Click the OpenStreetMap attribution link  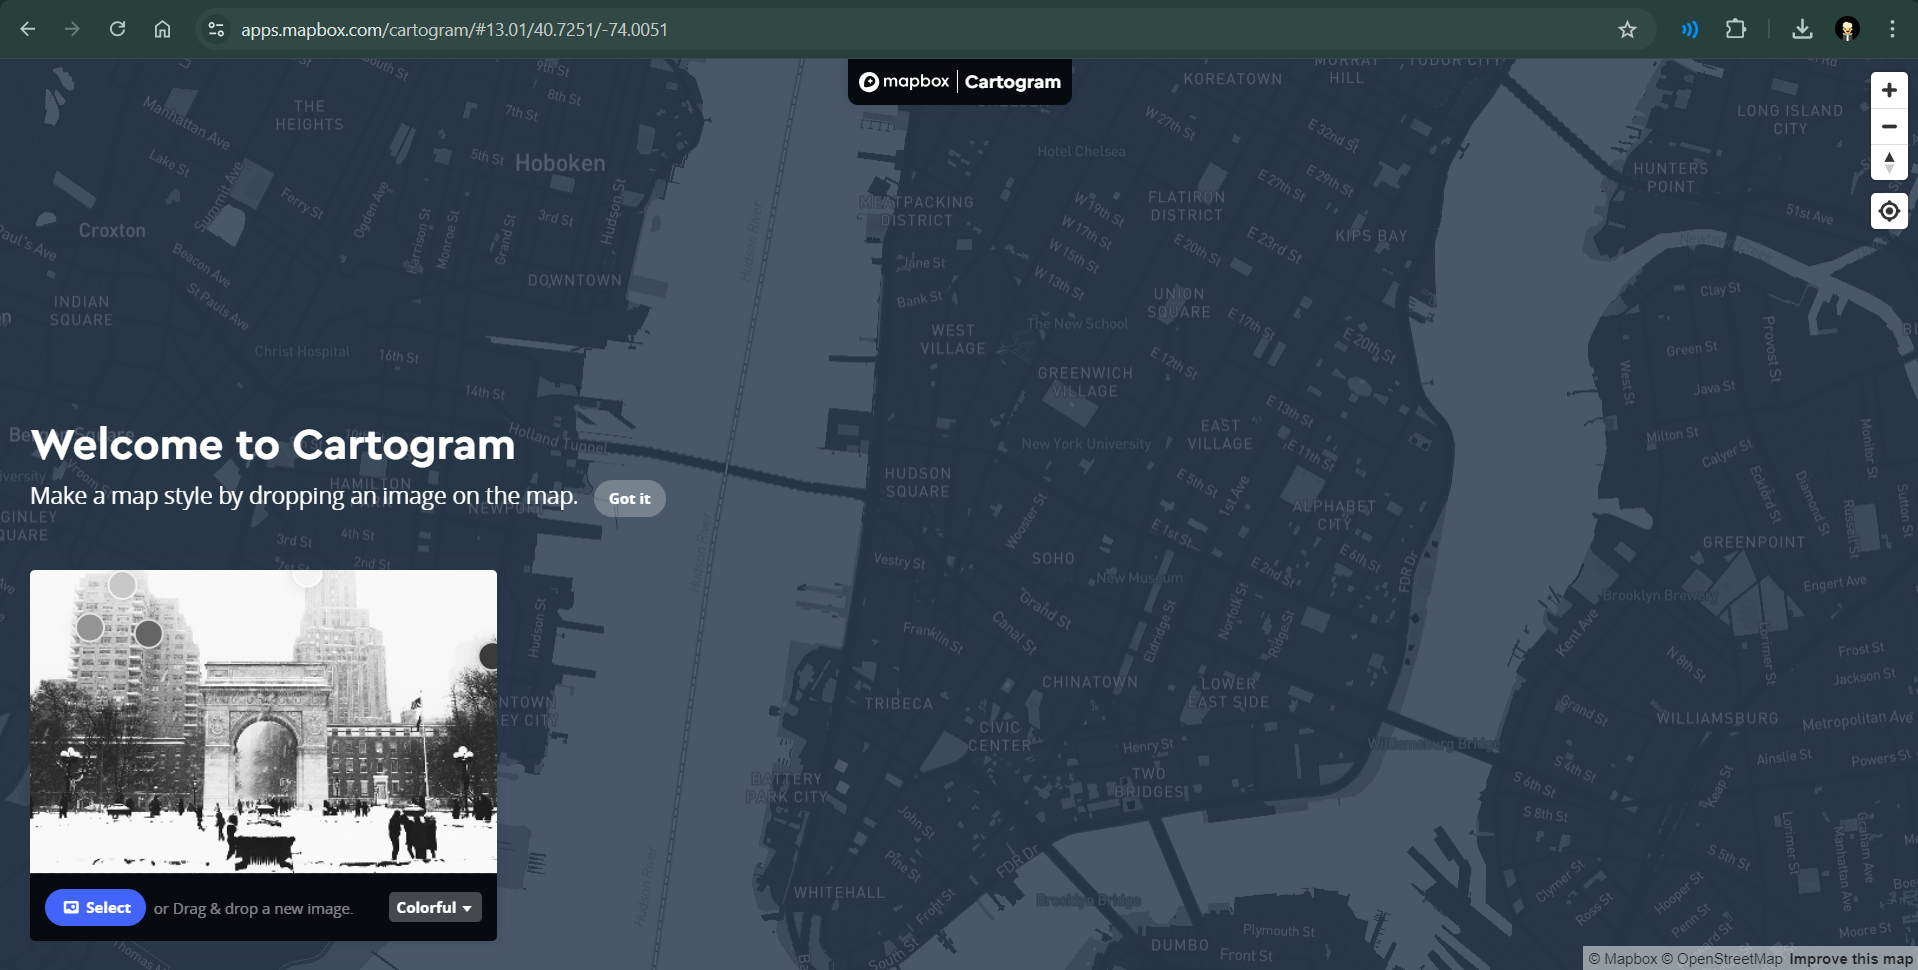coord(1723,958)
